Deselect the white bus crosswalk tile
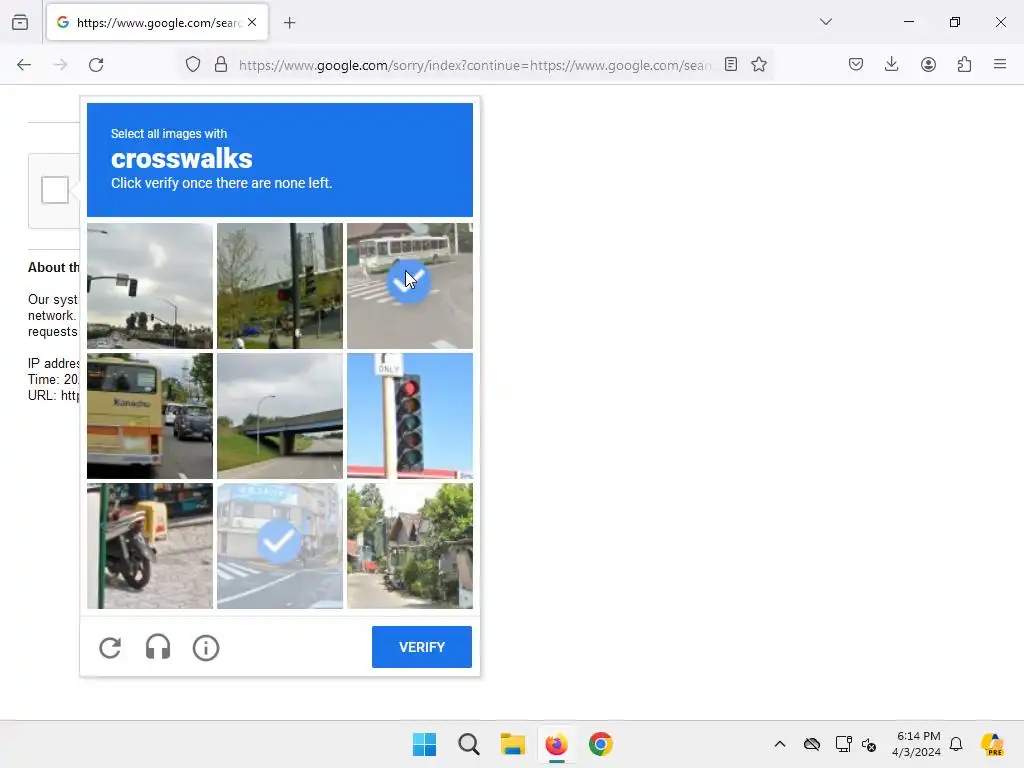Image resolution: width=1024 pixels, height=768 pixels. 409,286
